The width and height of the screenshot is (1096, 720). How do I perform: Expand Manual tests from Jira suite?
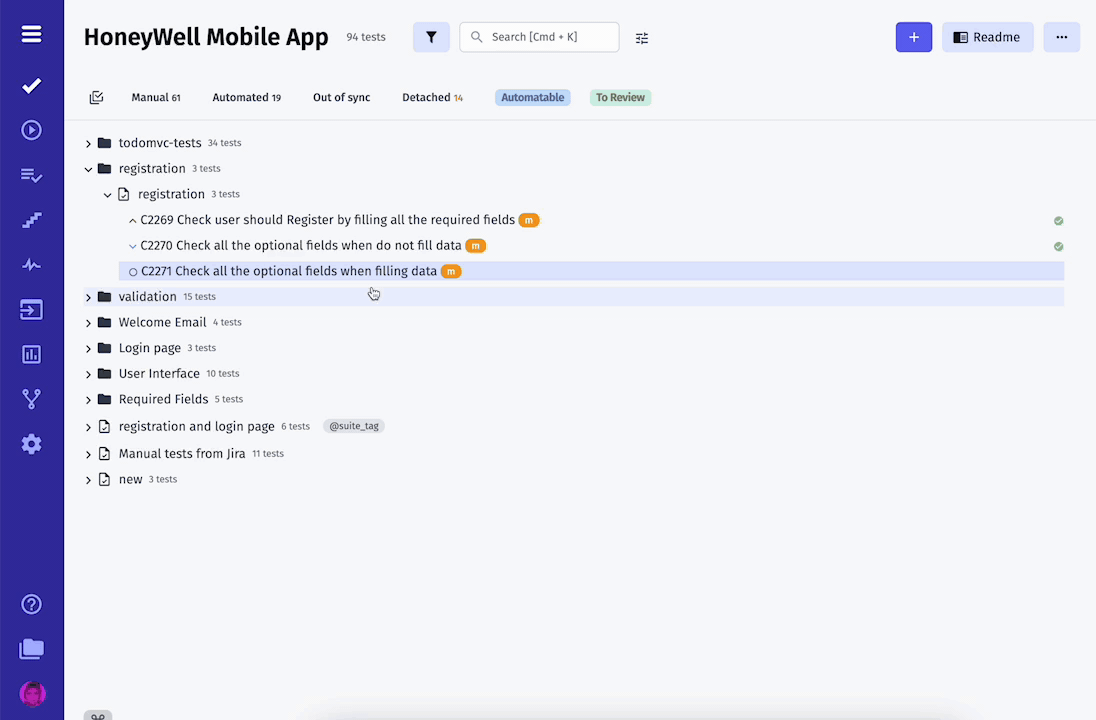88,454
